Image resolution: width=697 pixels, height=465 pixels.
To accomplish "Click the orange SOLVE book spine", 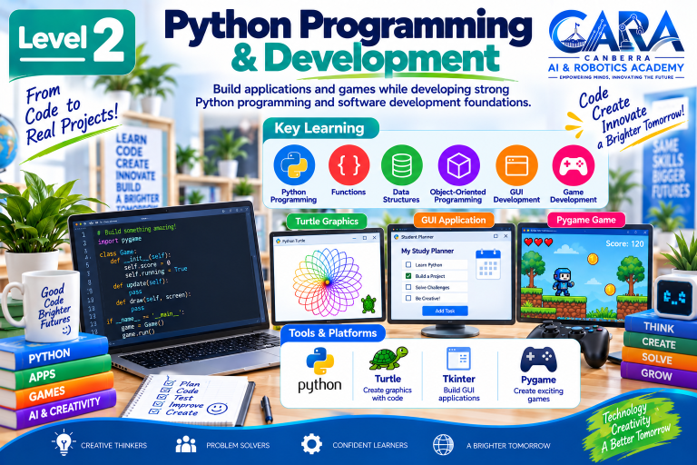I will pos(659,358).
